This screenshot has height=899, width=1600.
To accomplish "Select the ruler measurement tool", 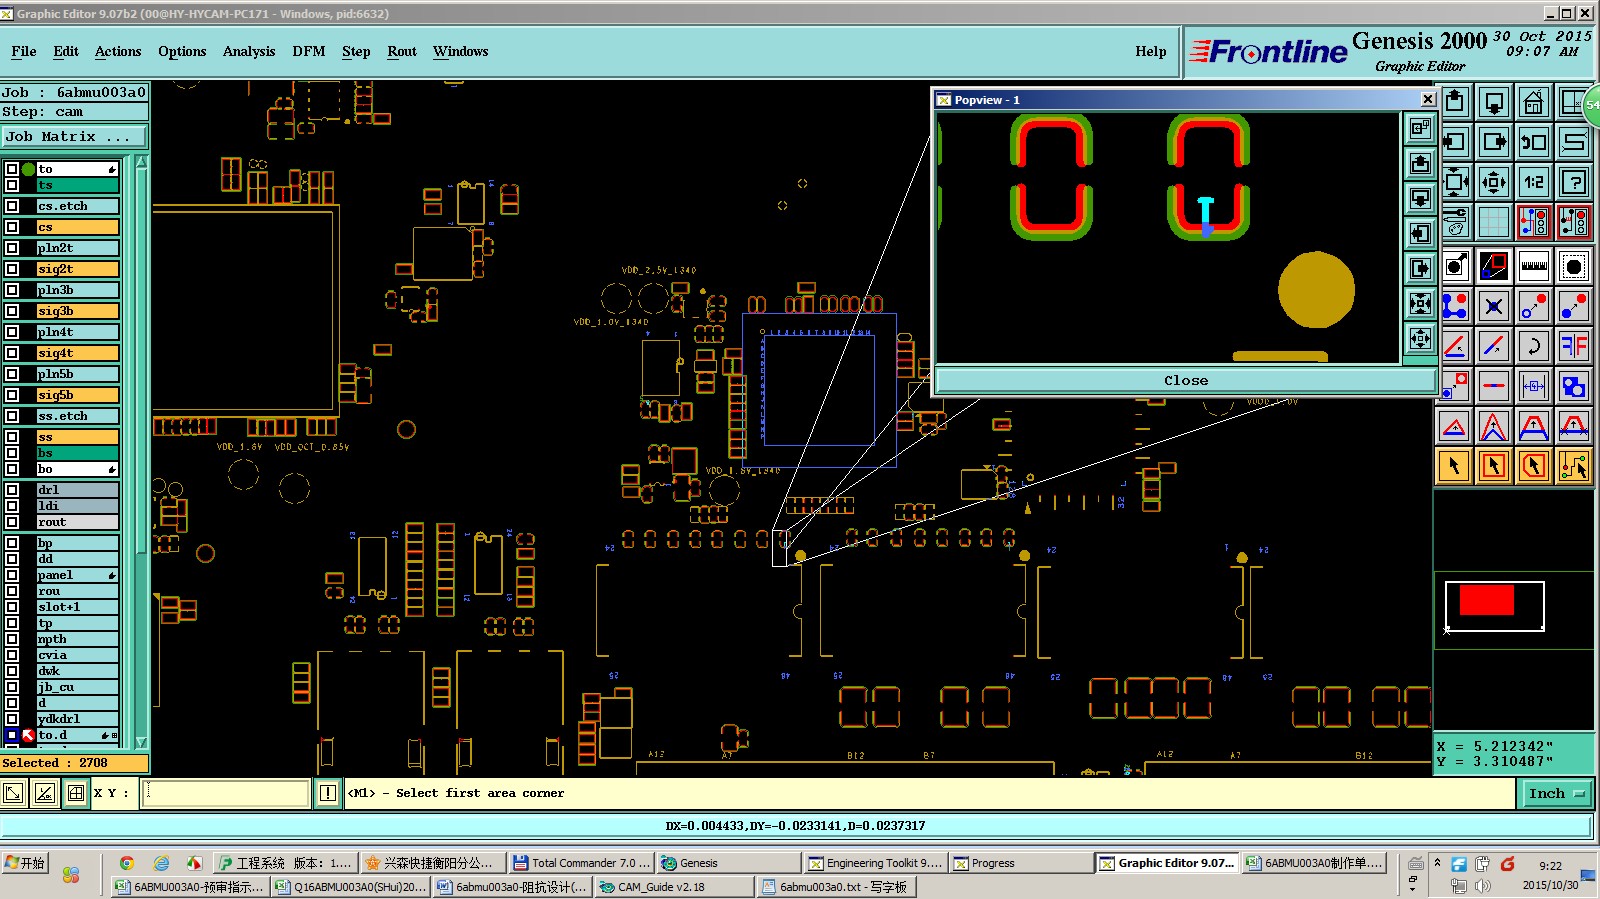I will pos(1534,266).
